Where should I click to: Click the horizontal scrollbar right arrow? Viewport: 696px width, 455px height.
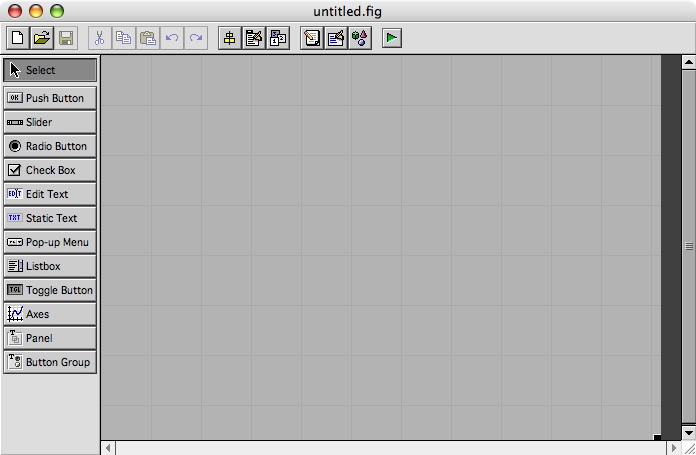click(x=674, y=448)
